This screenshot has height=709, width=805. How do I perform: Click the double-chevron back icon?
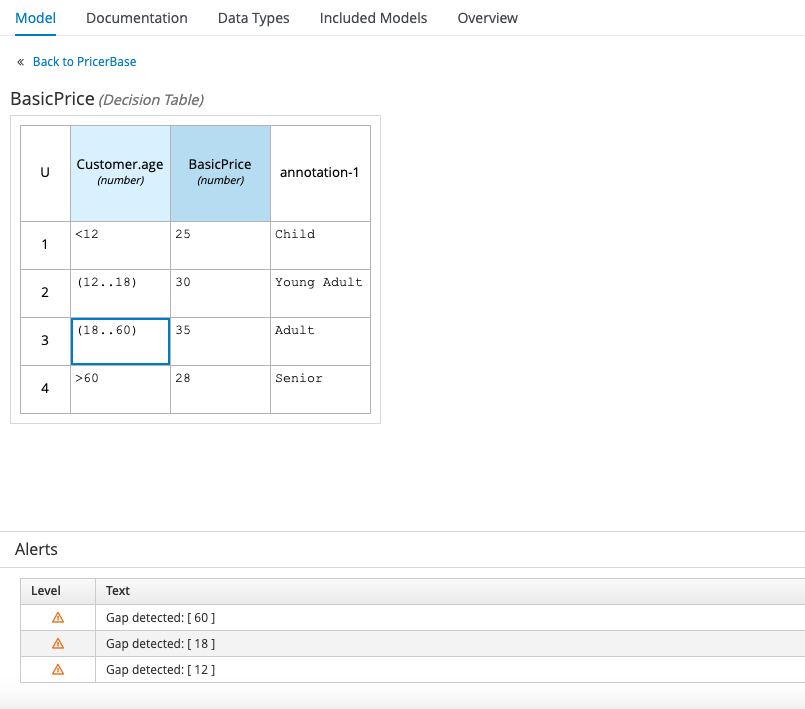[21, 62]
